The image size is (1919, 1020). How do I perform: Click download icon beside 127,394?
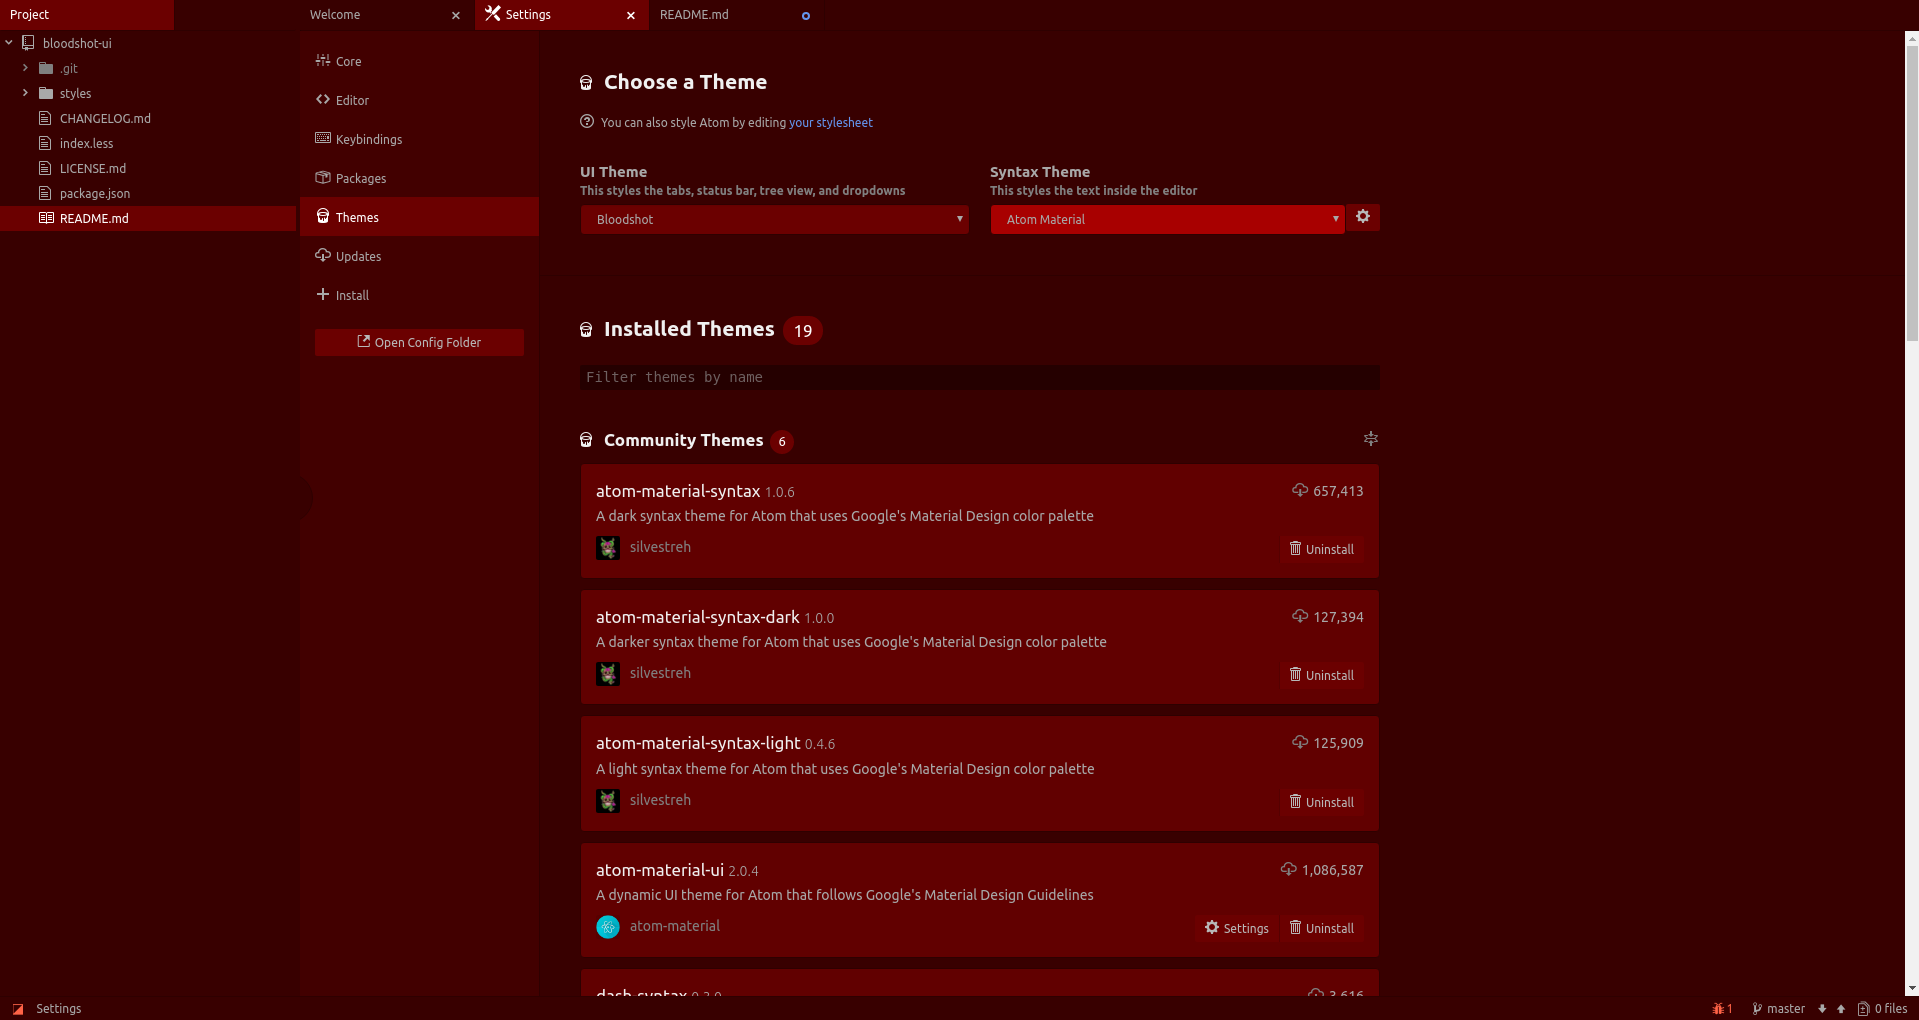coord(1300,616)
